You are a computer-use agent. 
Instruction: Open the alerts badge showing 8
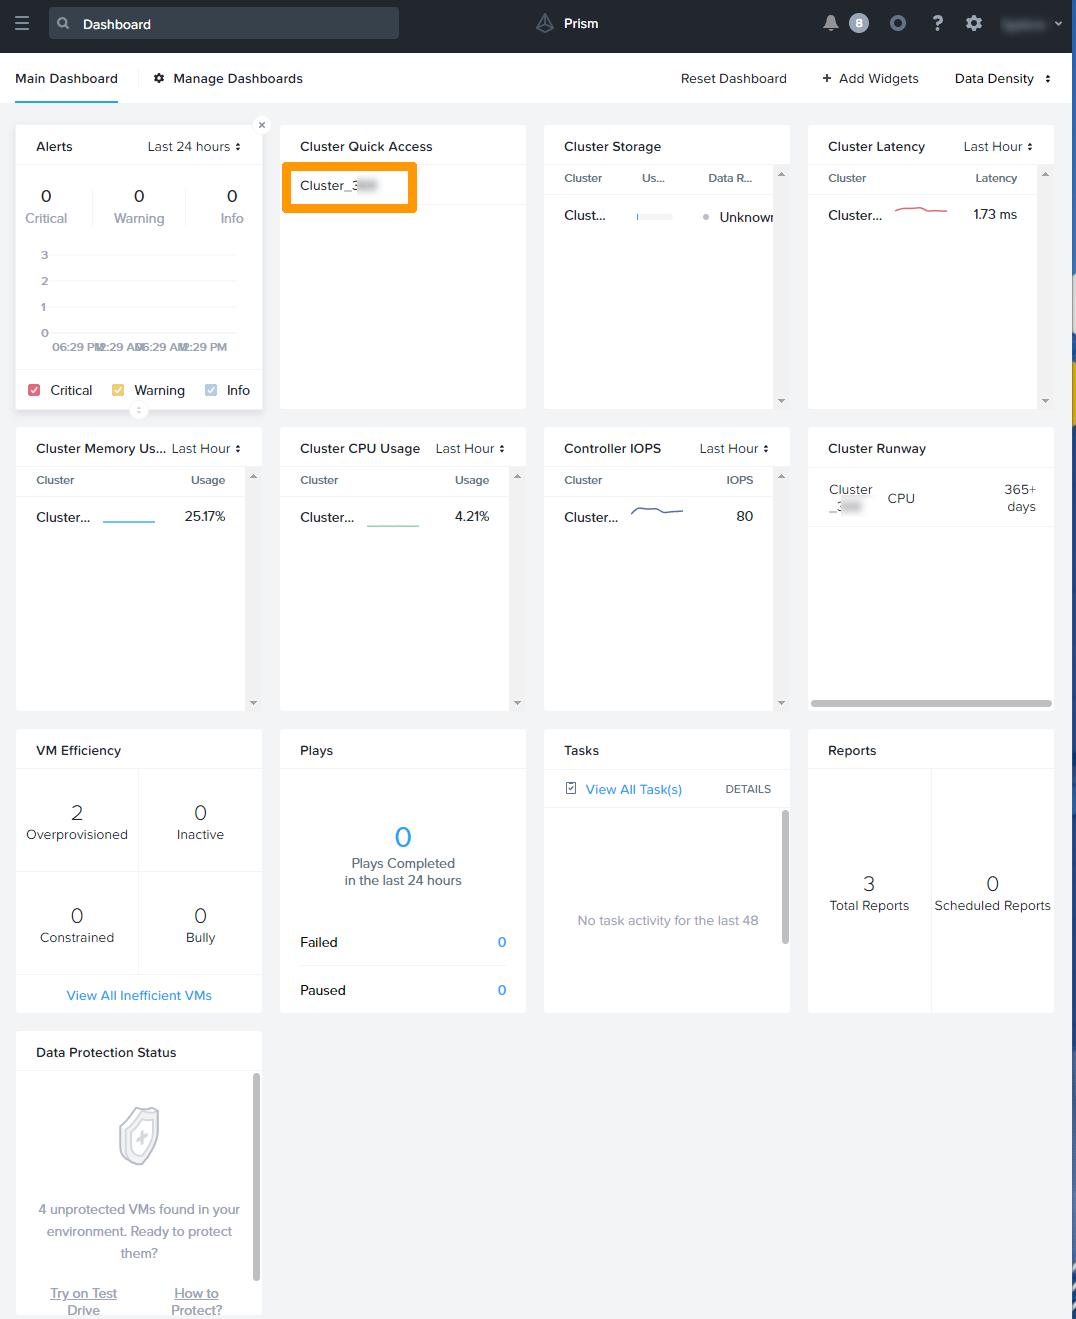(861, 23)
